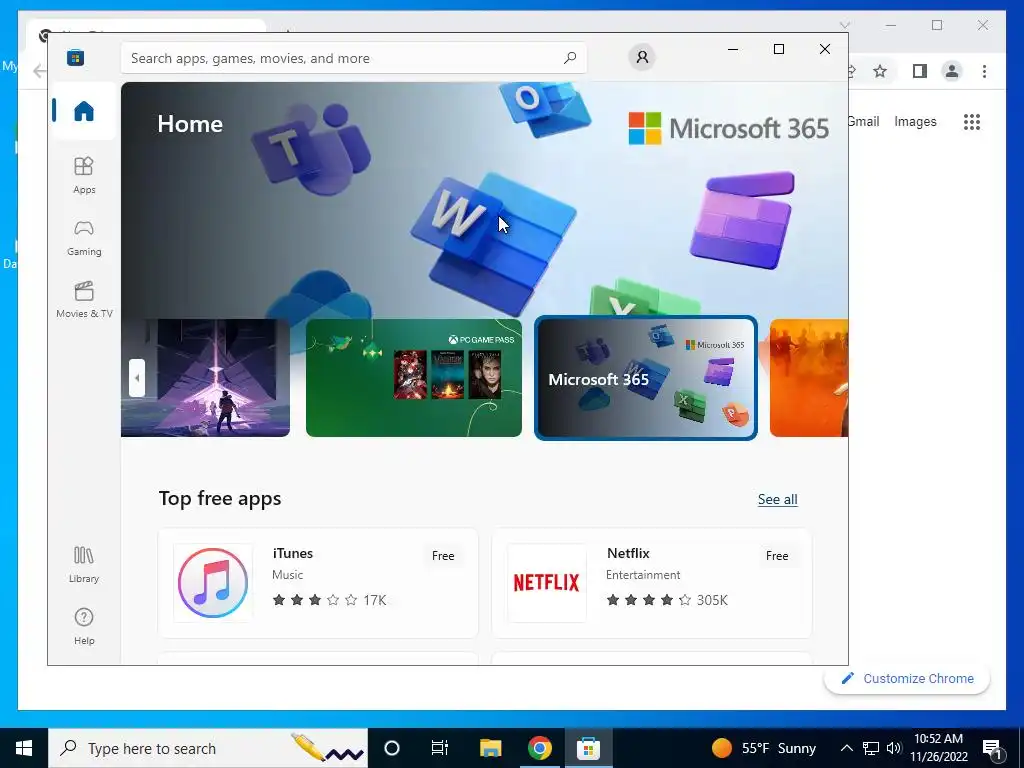Close the Microsoft Store window
Screen dimensions: 1024x768
click(825, 49)
